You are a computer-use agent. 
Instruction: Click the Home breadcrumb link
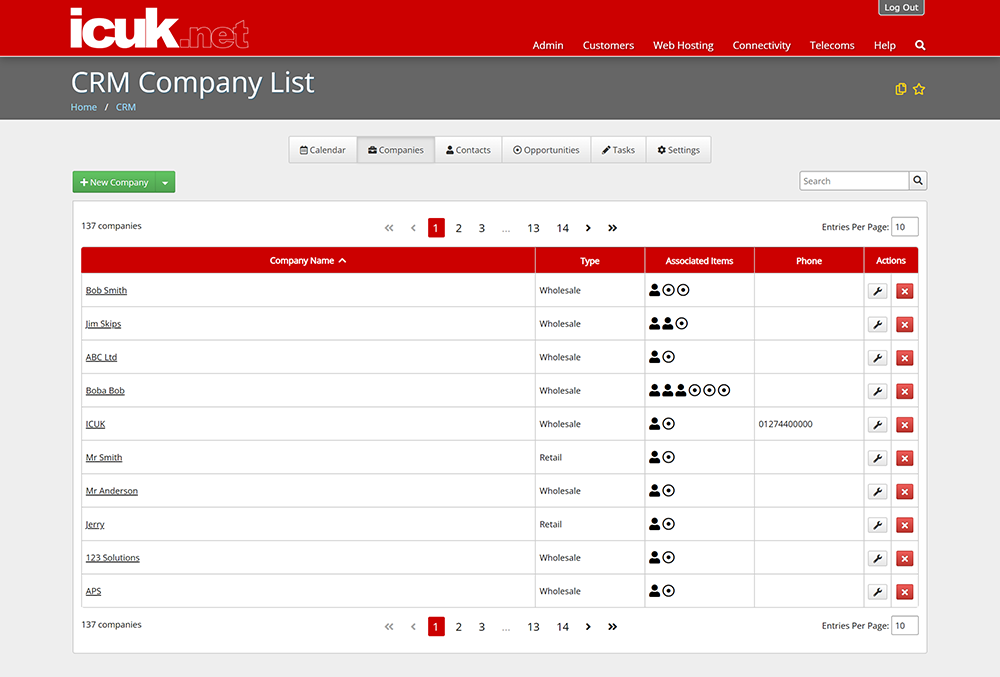pos(84,107)
